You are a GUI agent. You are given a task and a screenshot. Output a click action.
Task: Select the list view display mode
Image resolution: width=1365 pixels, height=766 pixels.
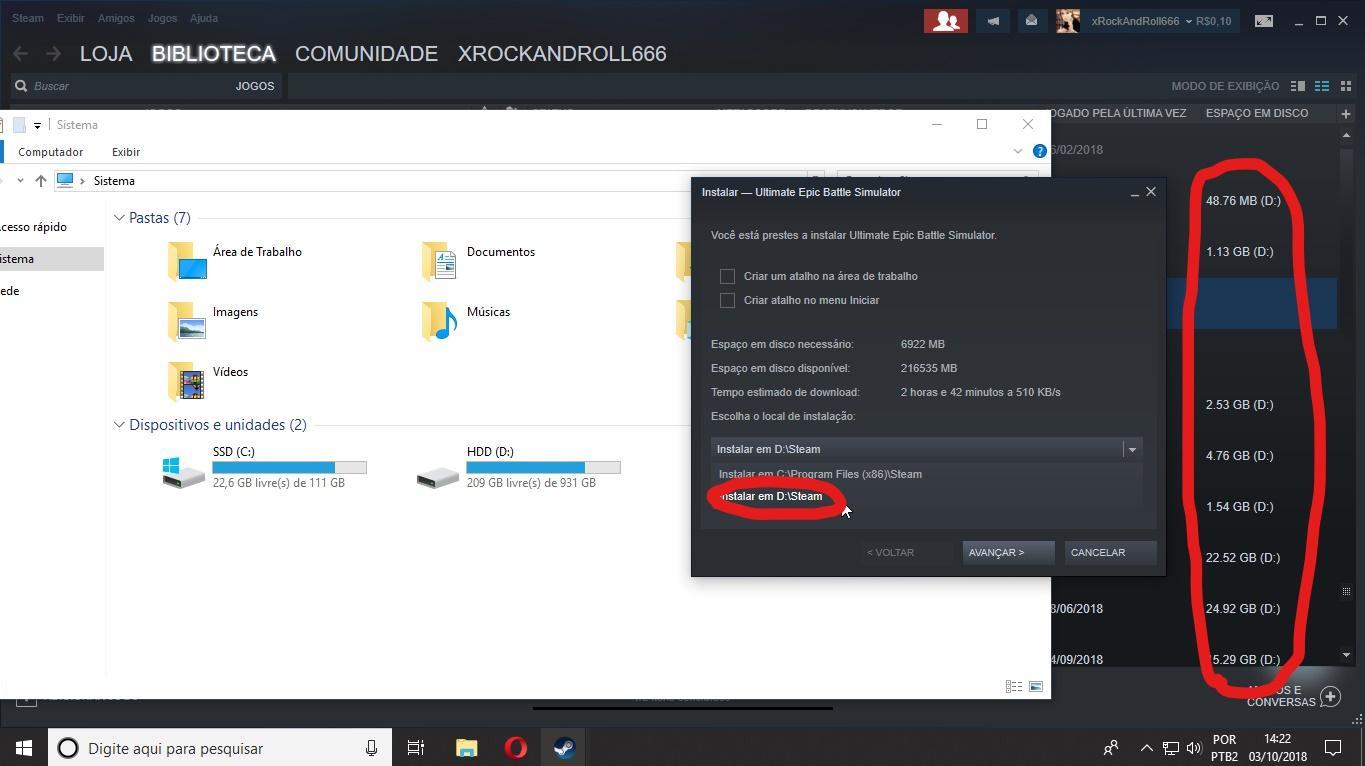tap(1321, 86)
